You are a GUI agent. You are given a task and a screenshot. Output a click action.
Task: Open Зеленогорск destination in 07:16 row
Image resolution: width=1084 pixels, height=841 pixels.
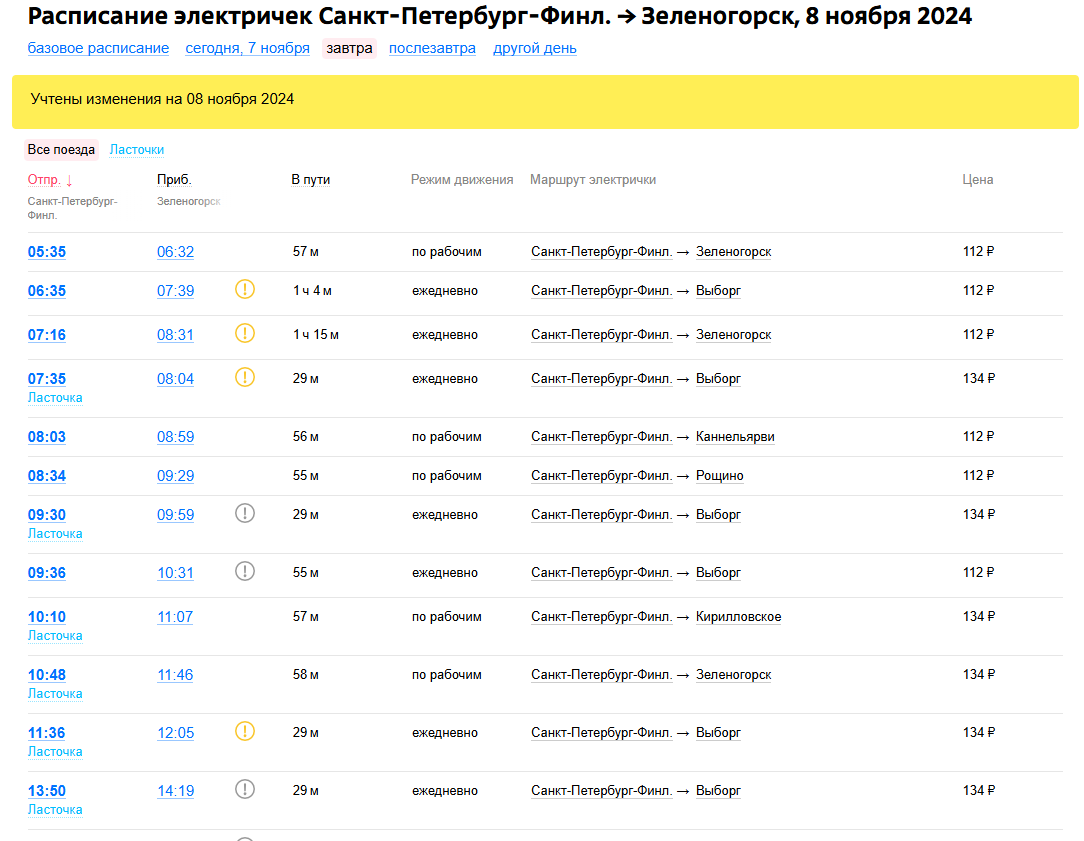coord(733,334)
